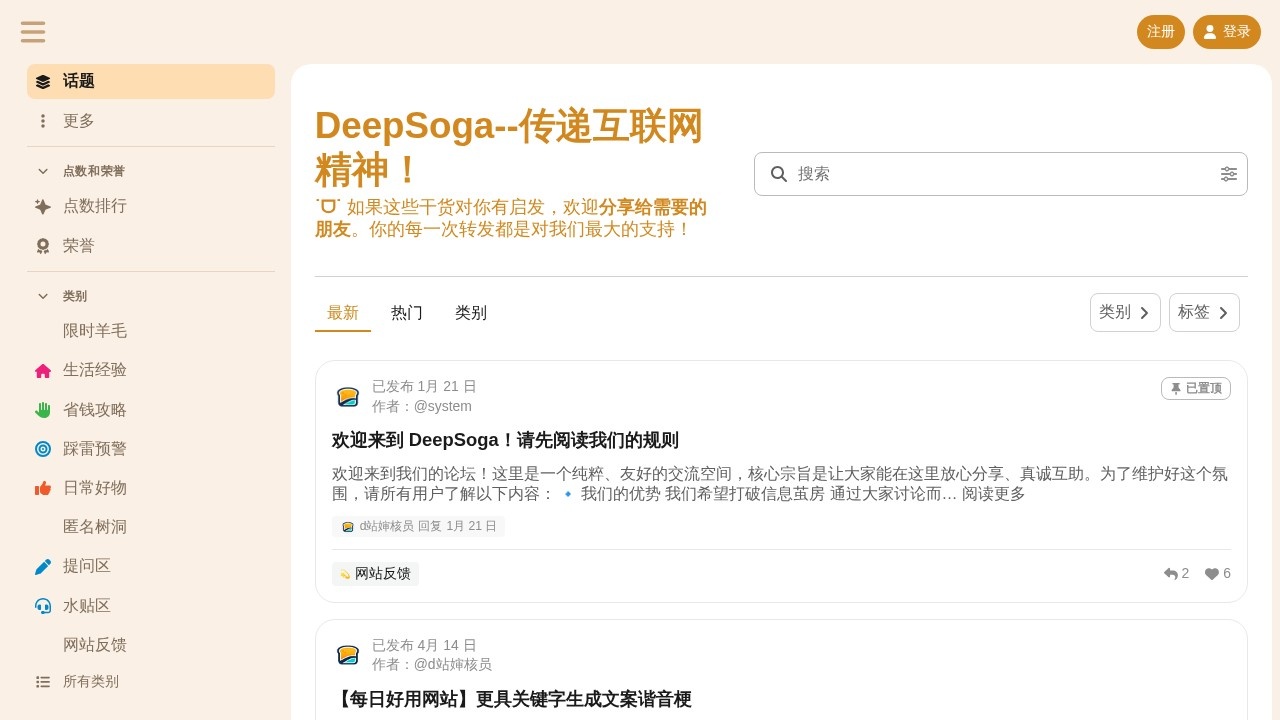This screenshot has width=1280, height=720.
Task: Switch to the 类别 tab
Action: pos(471,313)
